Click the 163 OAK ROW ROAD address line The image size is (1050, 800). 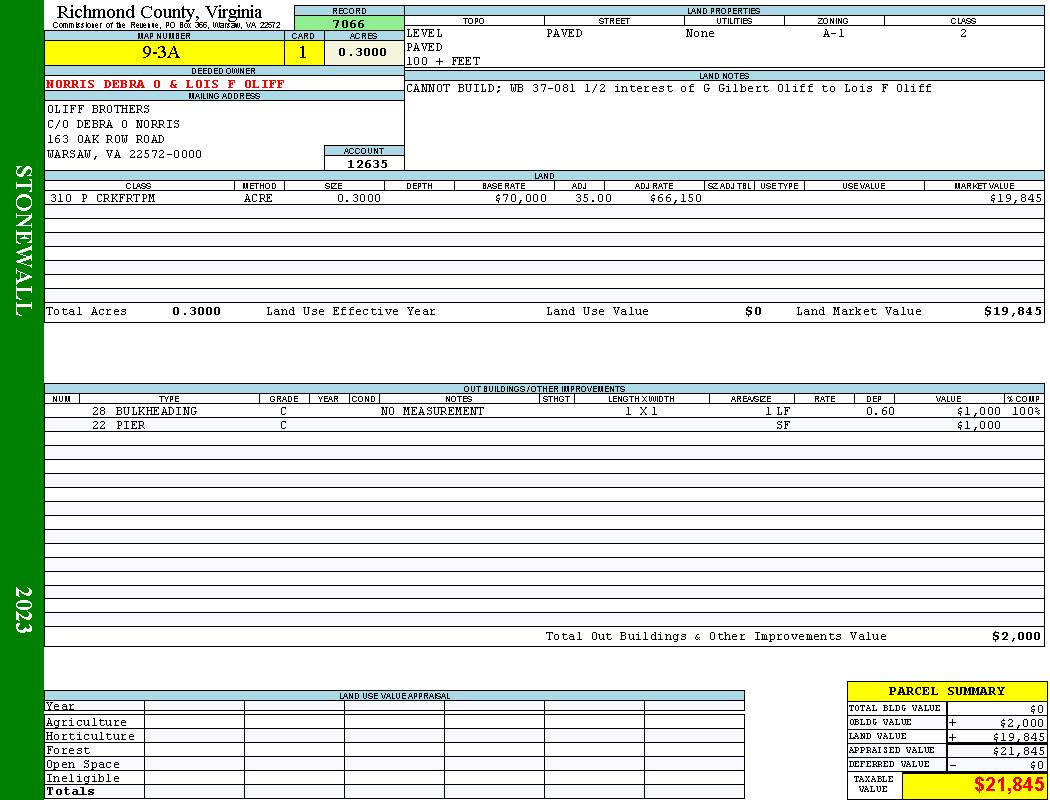coord(106,139)
